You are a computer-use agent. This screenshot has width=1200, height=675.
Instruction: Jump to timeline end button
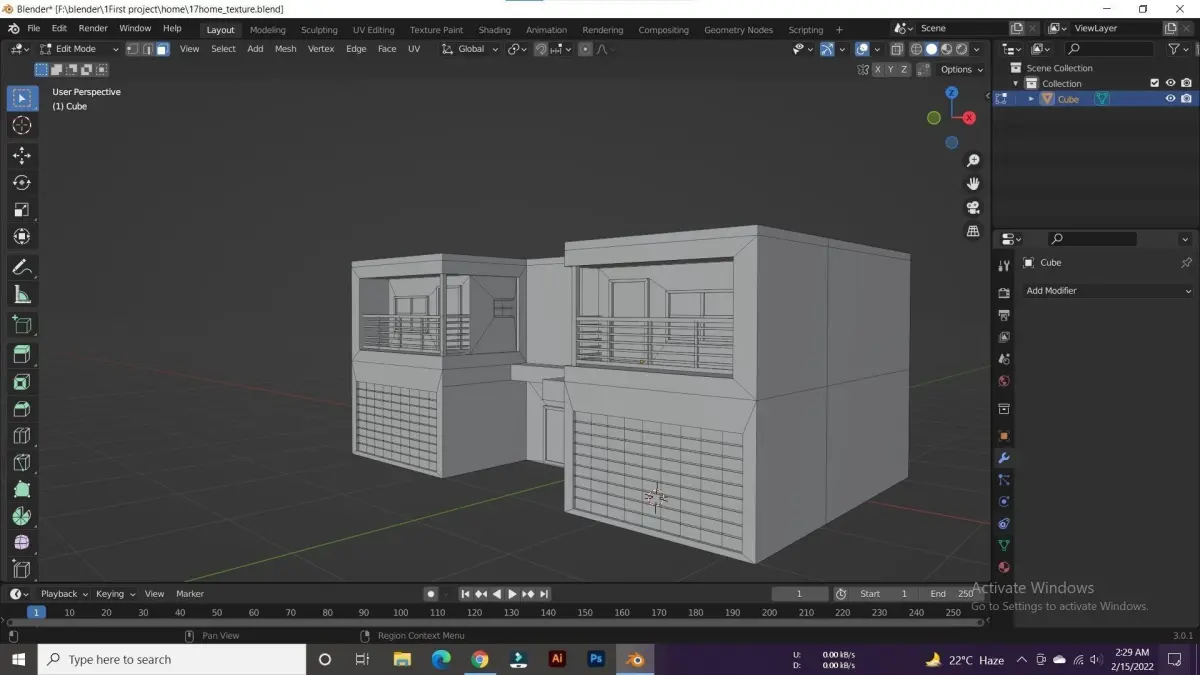pos(545,594)
